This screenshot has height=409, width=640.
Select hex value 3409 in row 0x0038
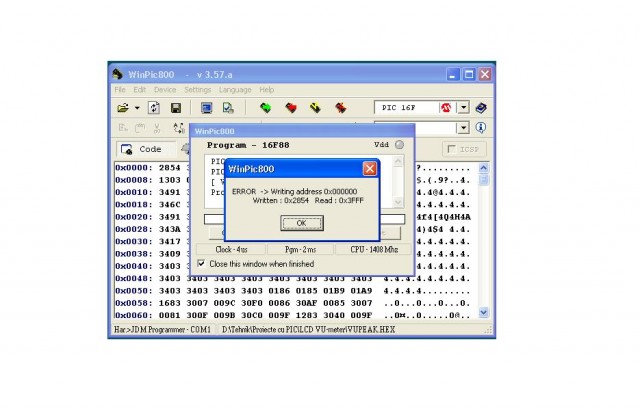(170, 253)
